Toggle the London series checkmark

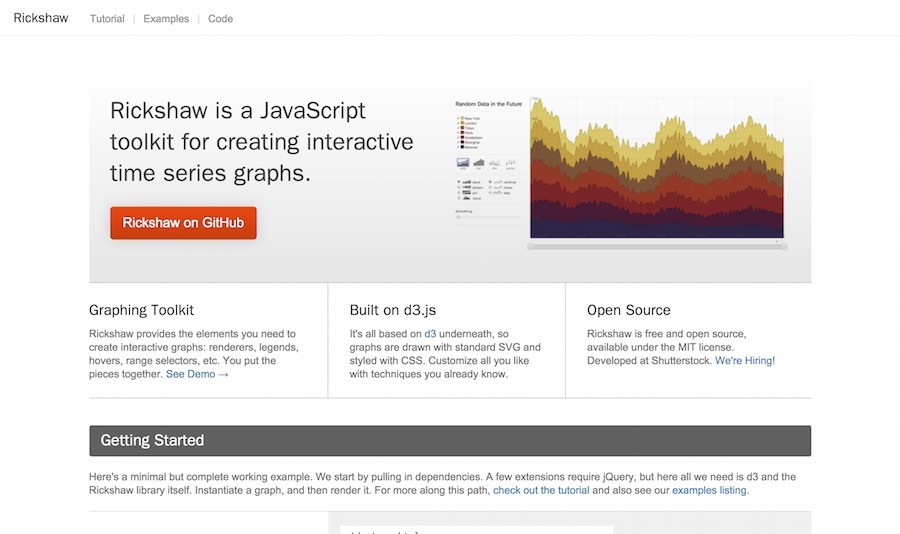tap(458, 123)
